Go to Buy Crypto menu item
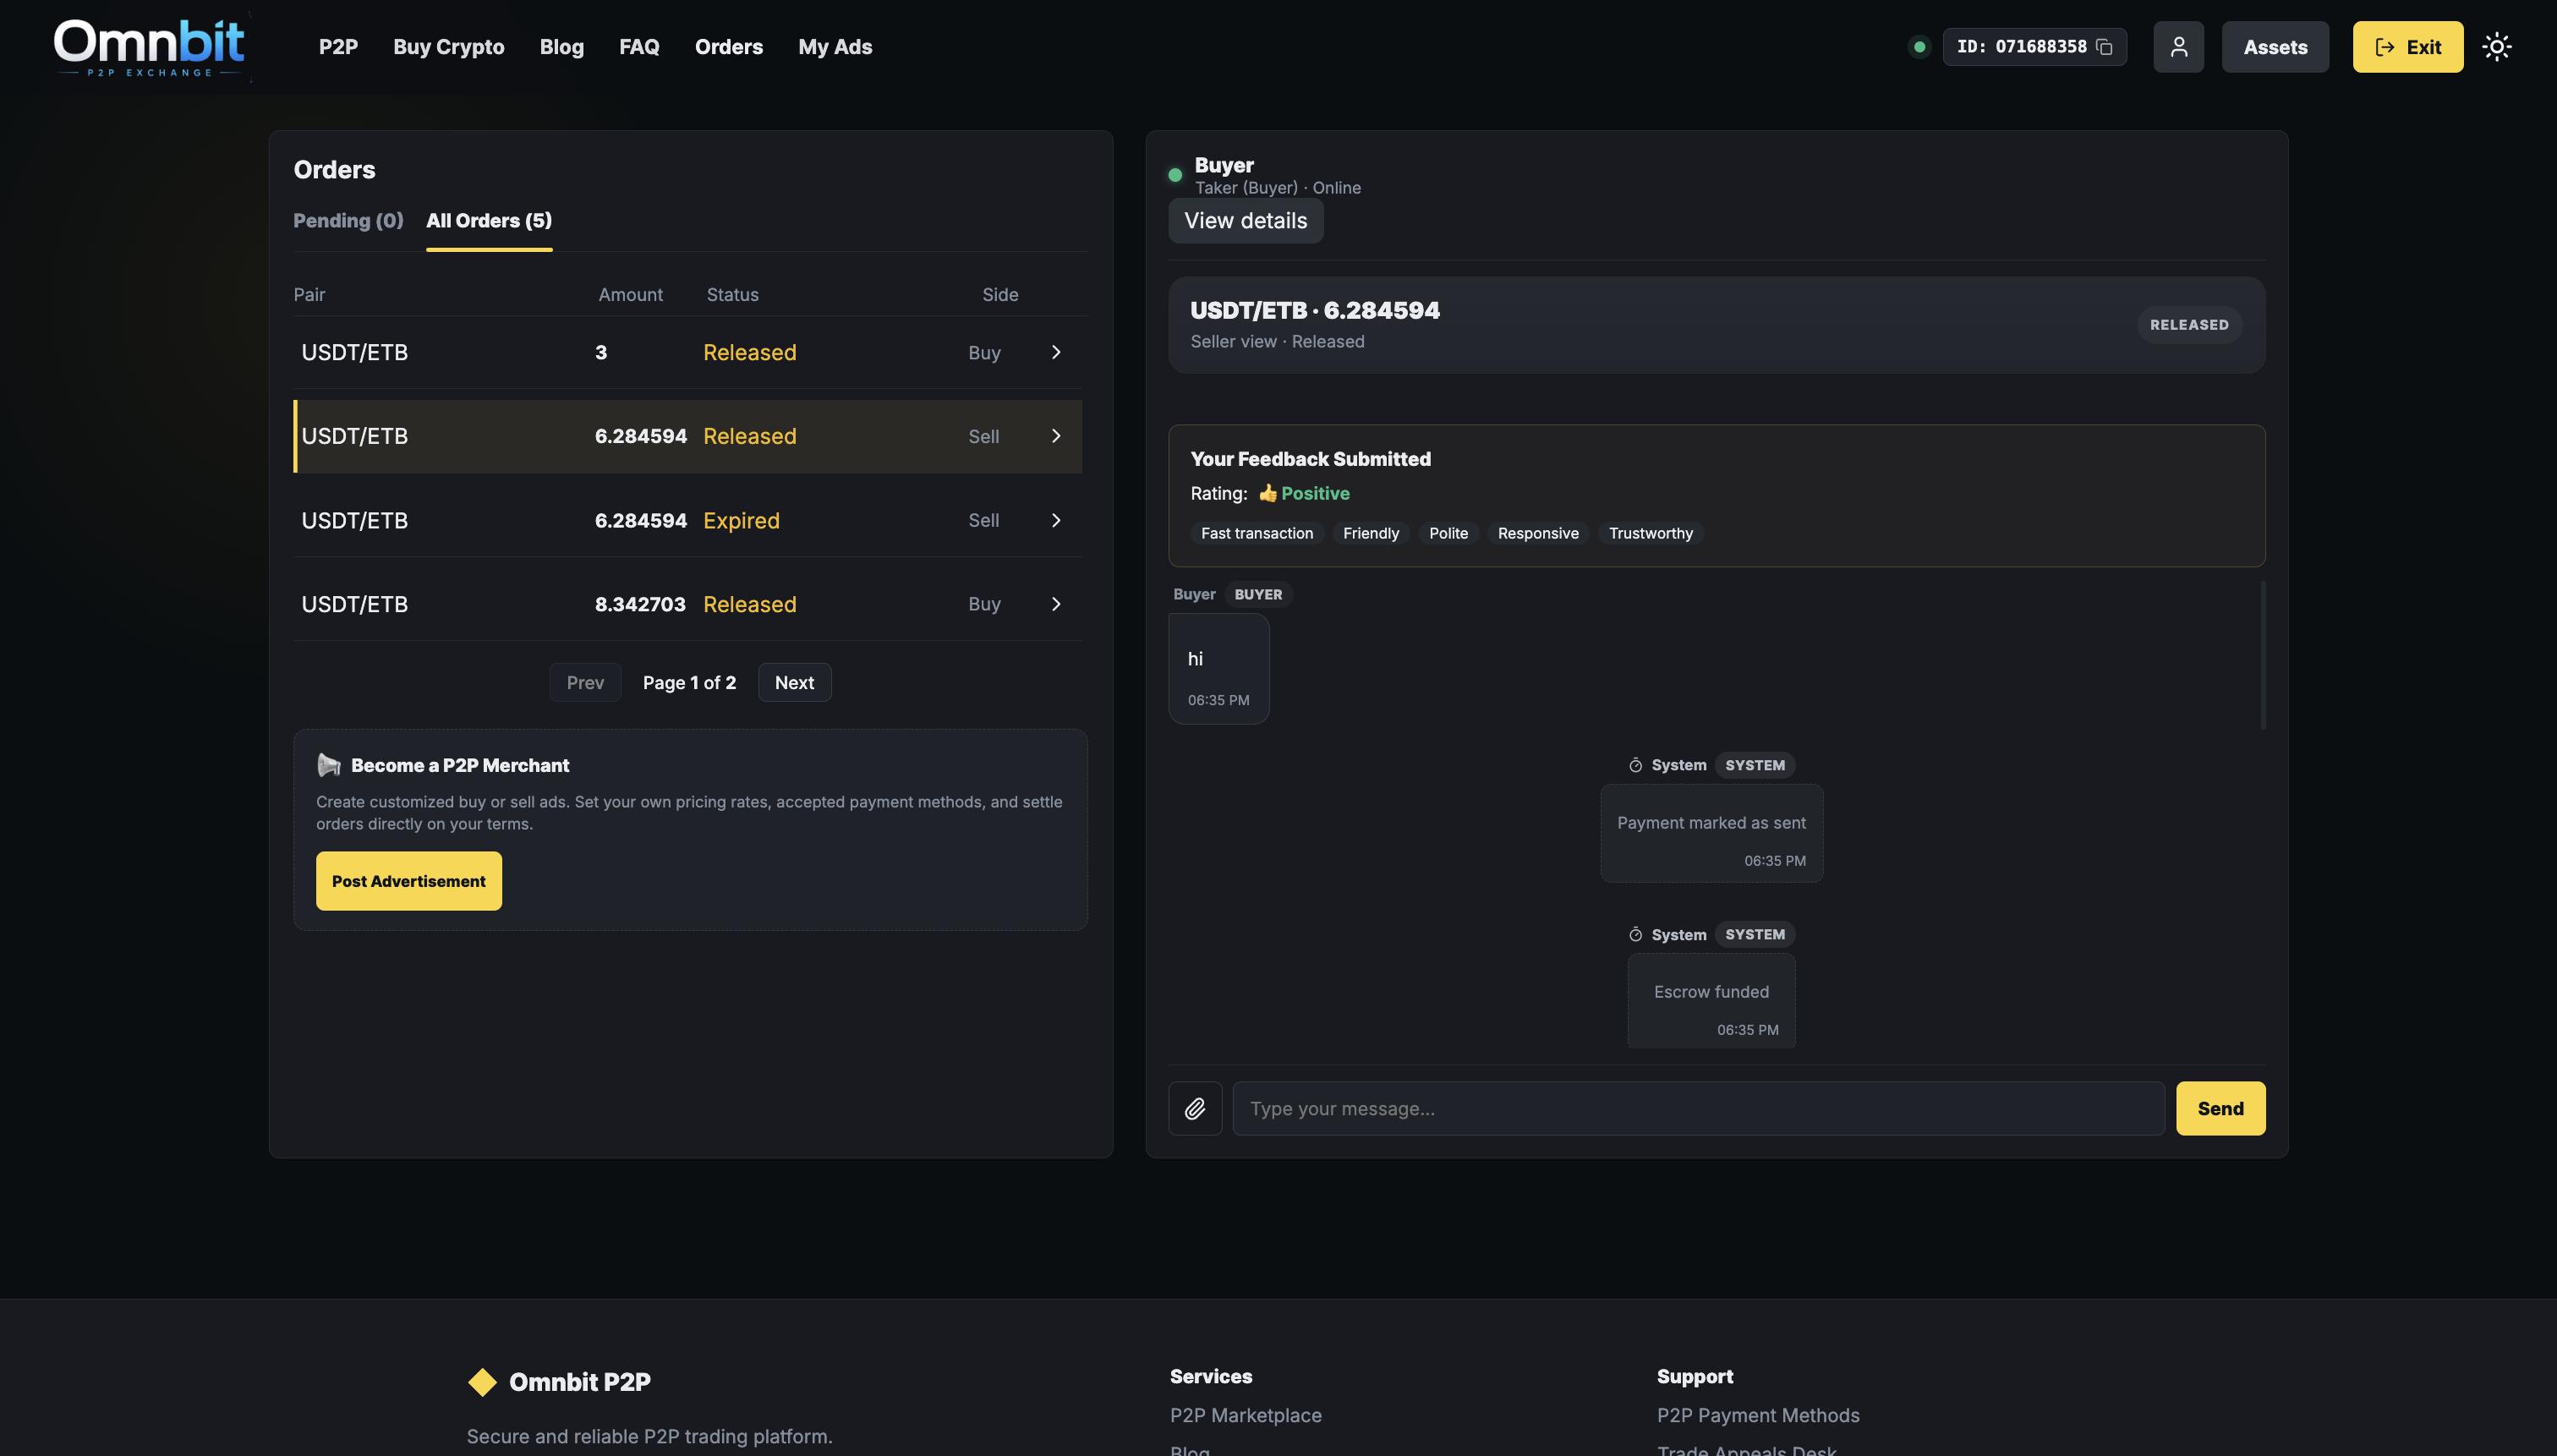This screenshot has width=2557, height=1456. pyautogui.click(x=449, y=47)
